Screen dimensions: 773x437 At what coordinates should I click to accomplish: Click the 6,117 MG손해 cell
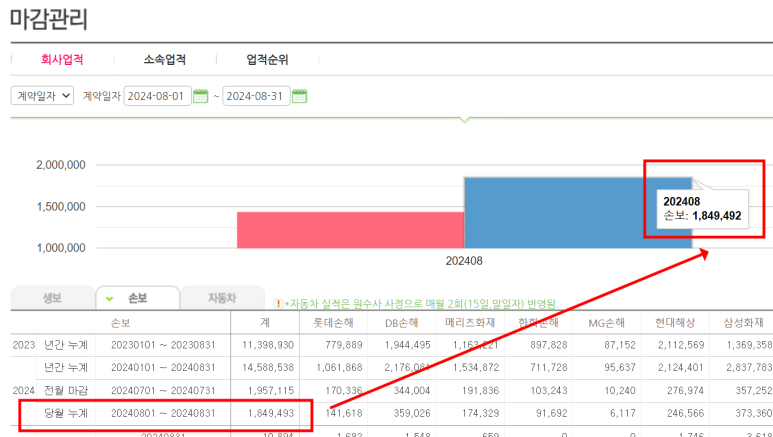click(623, 413)
